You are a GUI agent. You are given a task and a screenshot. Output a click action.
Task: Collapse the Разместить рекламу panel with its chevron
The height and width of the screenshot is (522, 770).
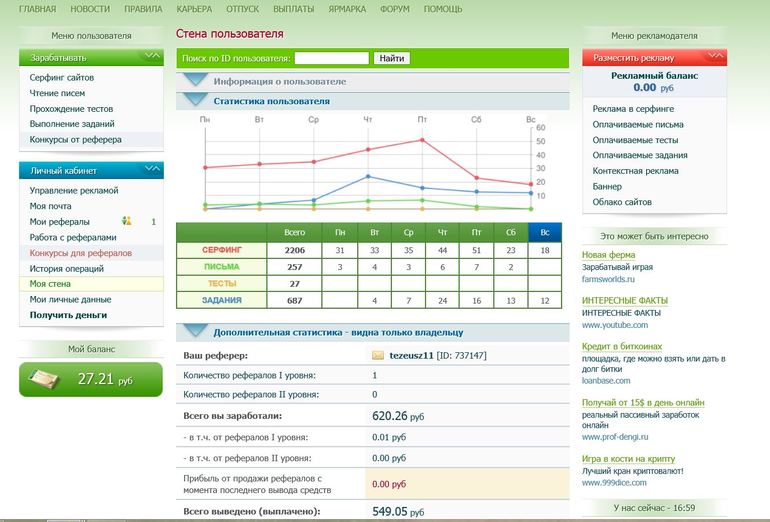click(715, 56)
